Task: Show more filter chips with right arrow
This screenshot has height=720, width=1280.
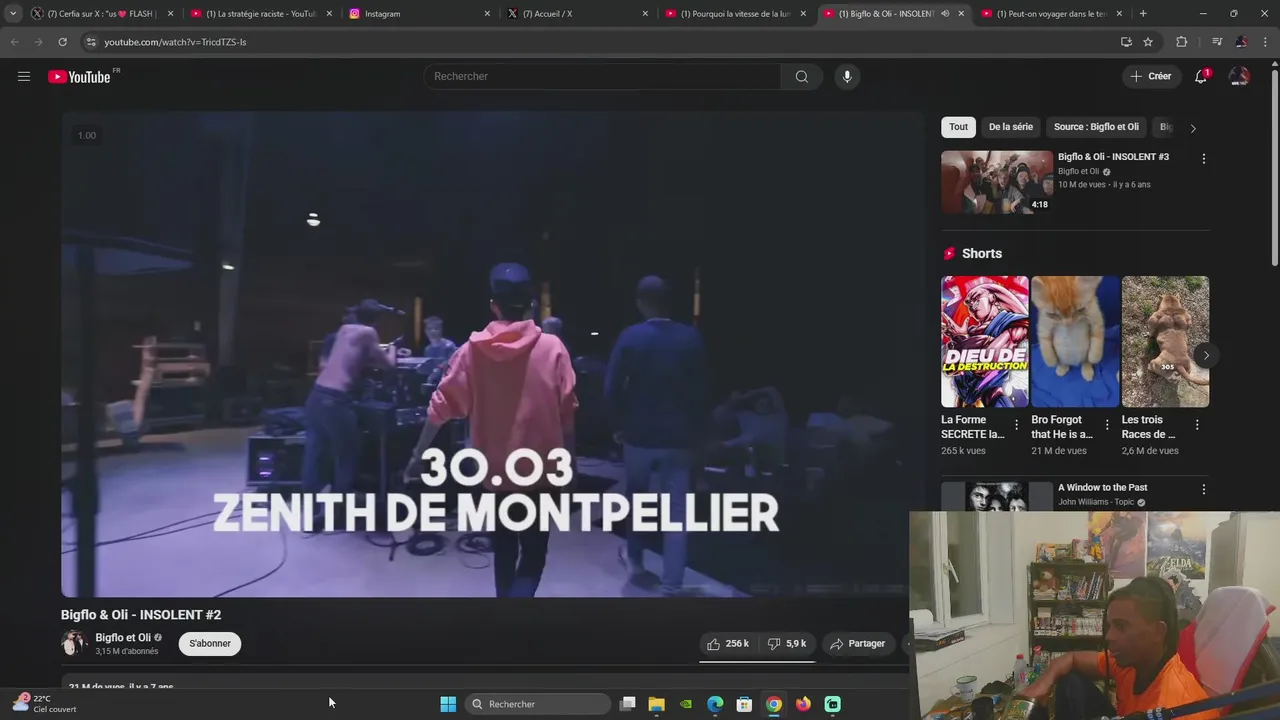Action: pyautogui.click(x=1192, y=128)
